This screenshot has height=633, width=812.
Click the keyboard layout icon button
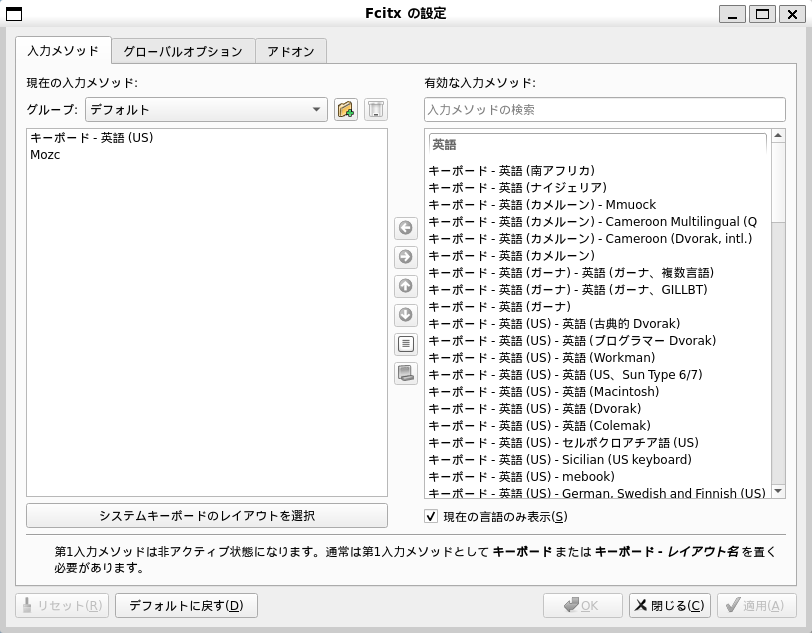(405, 373)
